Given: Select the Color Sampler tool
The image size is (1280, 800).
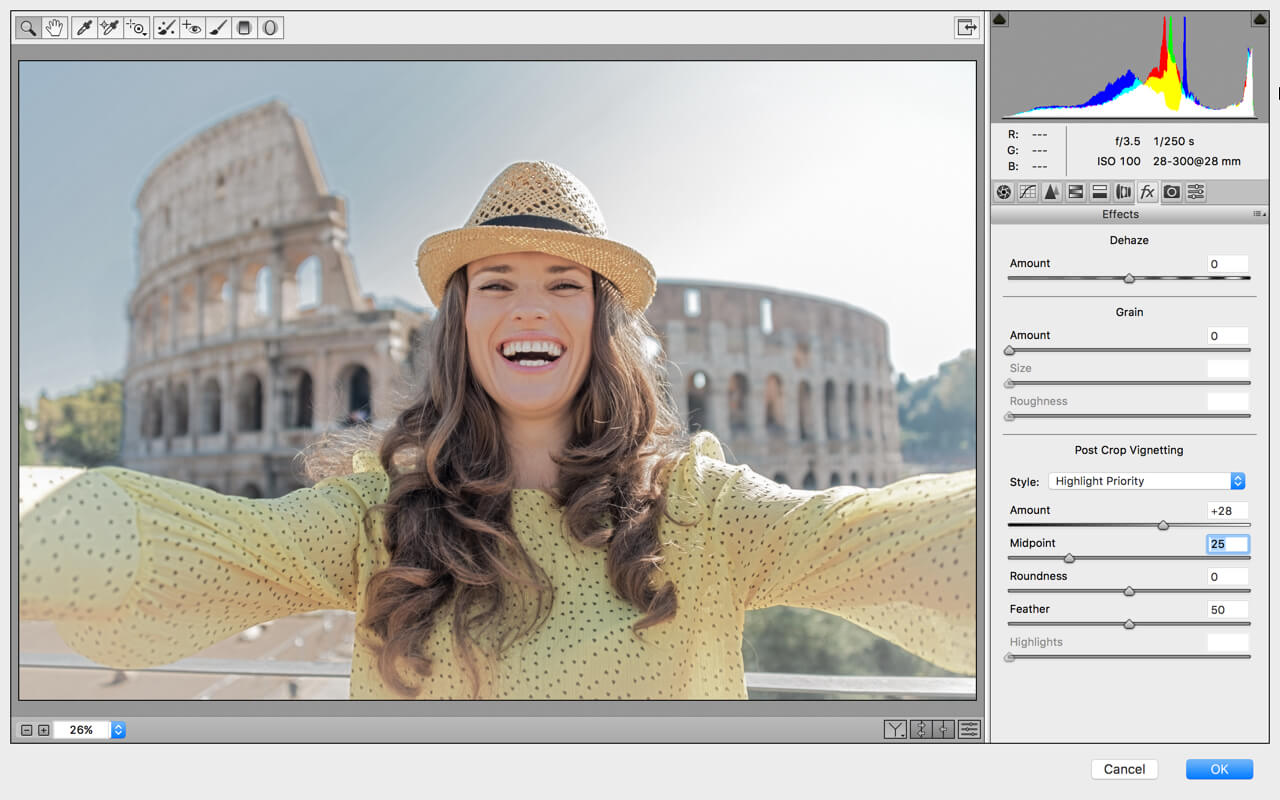Looking at the screenshot, I should 110,28.
